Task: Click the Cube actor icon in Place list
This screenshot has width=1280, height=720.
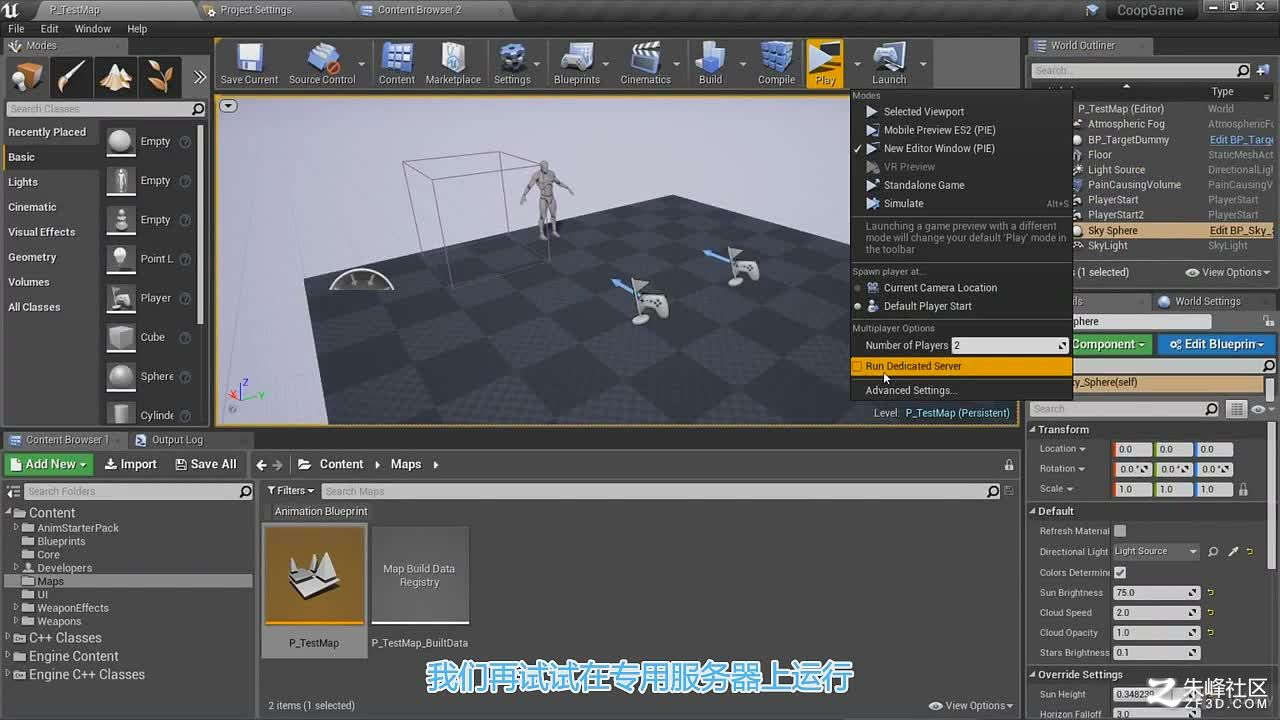Action: [x=121, y=337]
